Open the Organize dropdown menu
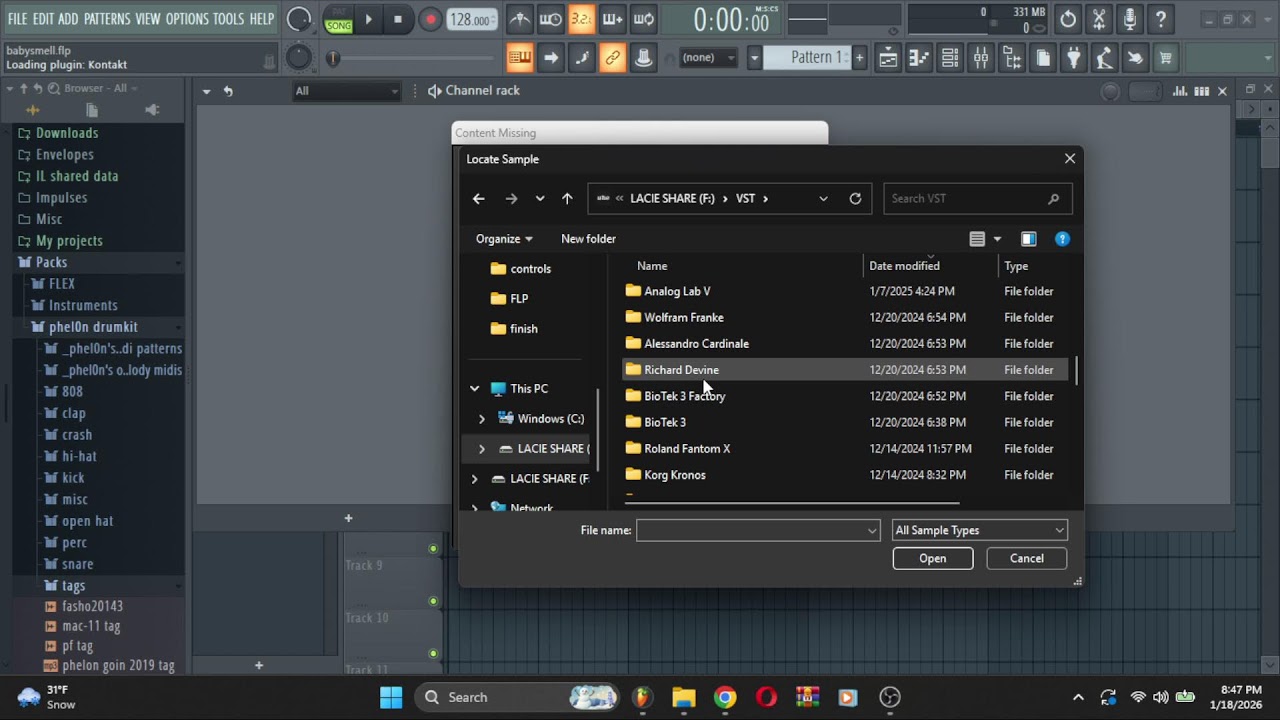1280x720 pixels. click(504, 239)
